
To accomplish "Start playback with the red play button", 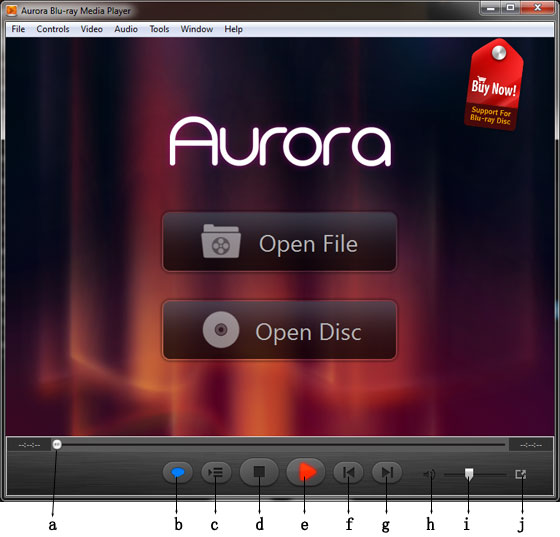I will tap(306, 472).
